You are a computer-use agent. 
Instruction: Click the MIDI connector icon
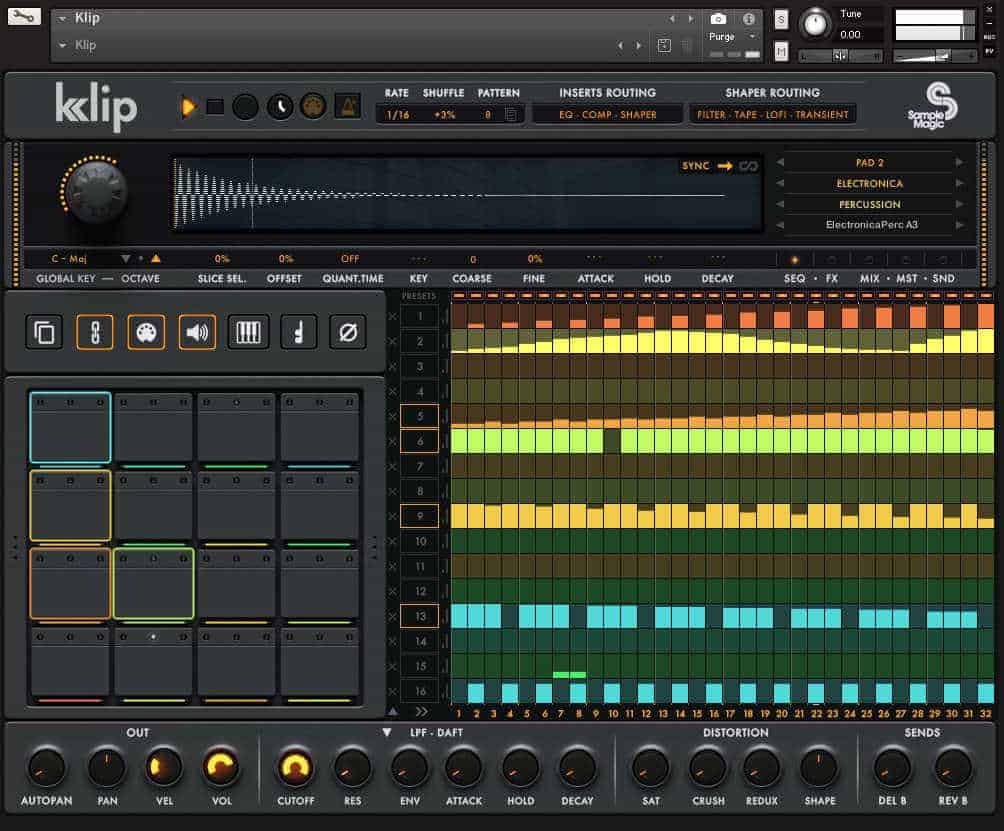[313, 107]
